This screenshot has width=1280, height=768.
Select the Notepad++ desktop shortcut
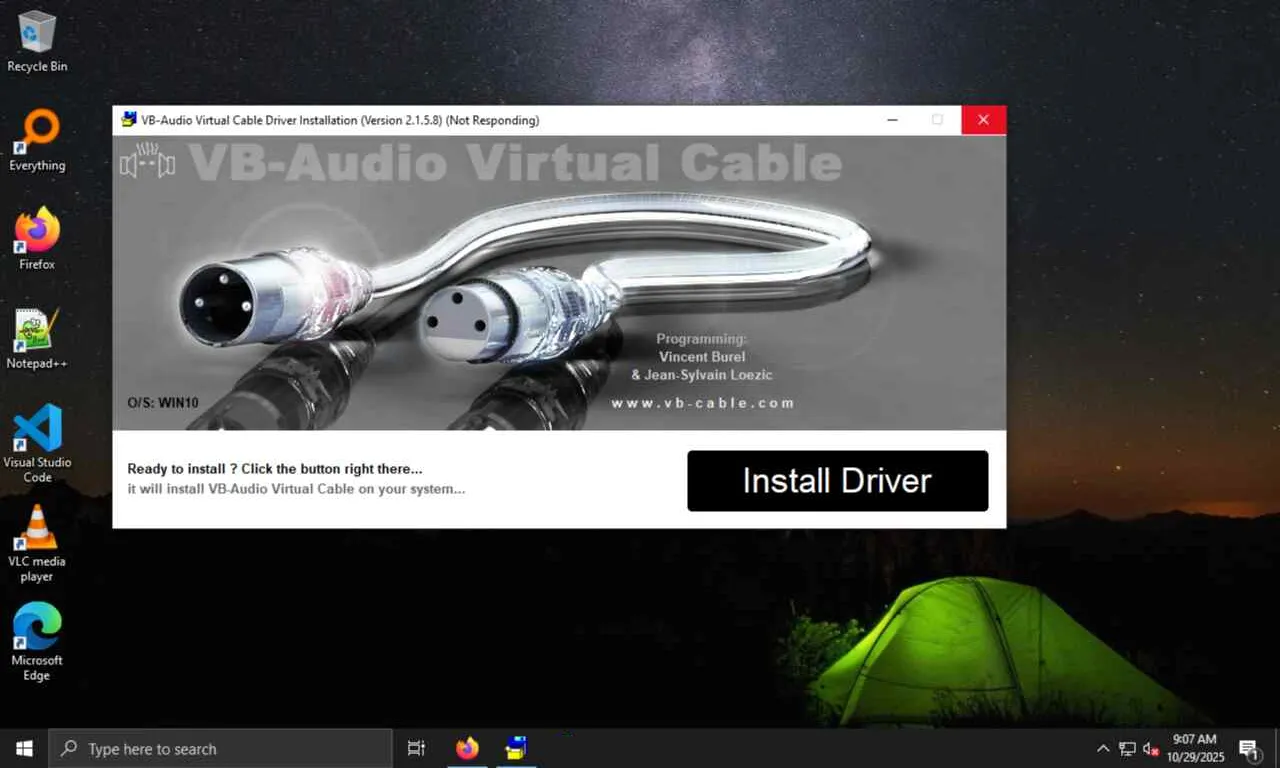click(37, 339)
